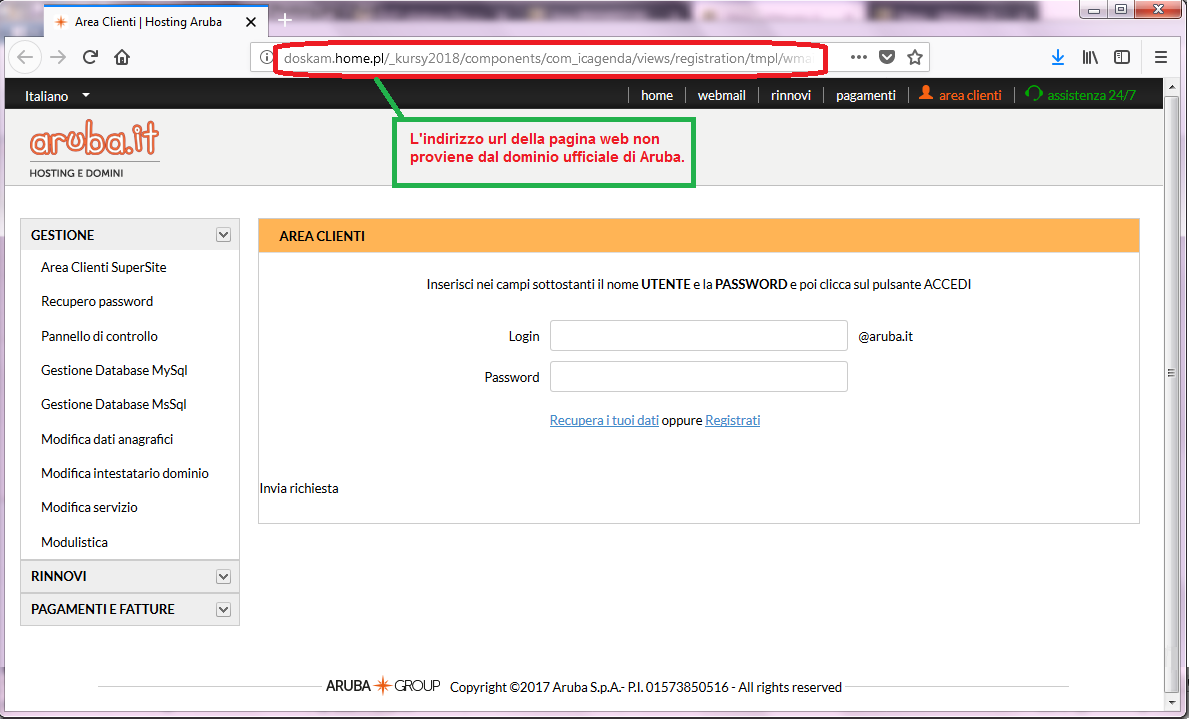
Task: Bookmark this page with the star icon
Action: click(915, 58)
